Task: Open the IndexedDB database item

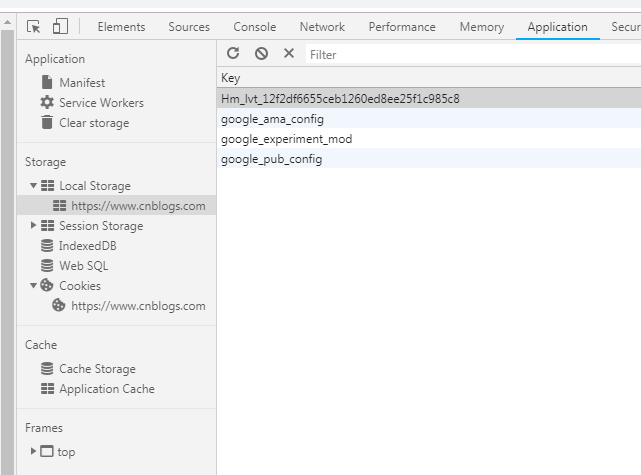Action: pos(87,246)
